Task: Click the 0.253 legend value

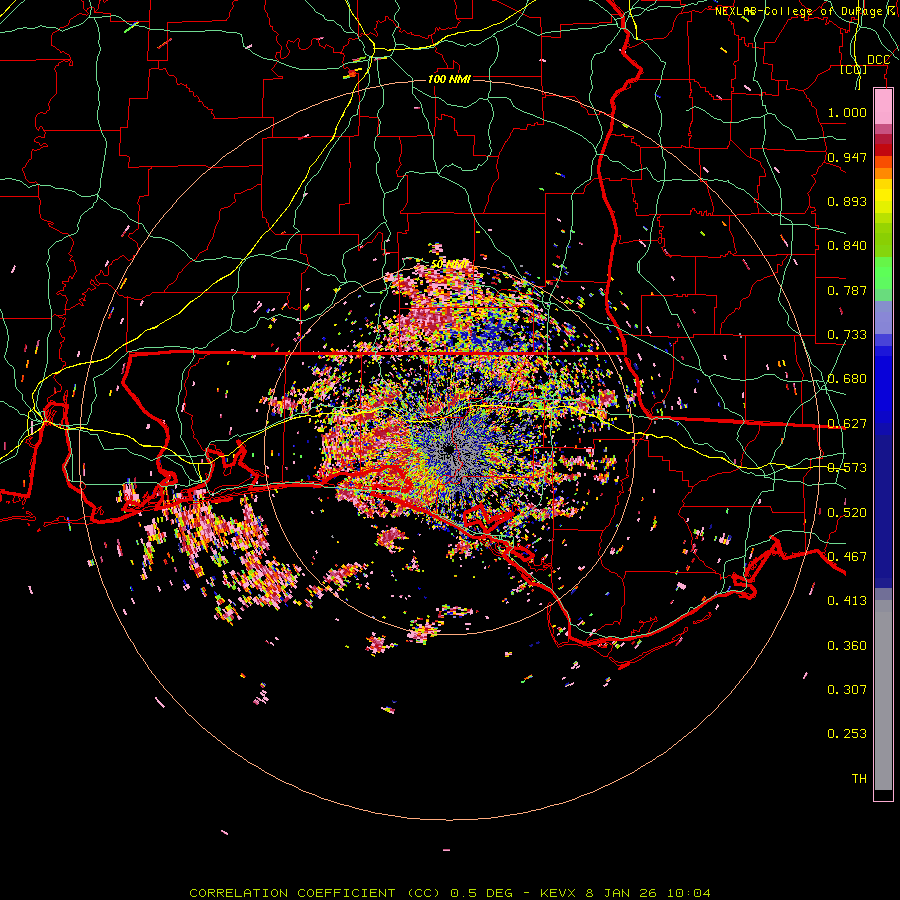Action: (847, 734)
